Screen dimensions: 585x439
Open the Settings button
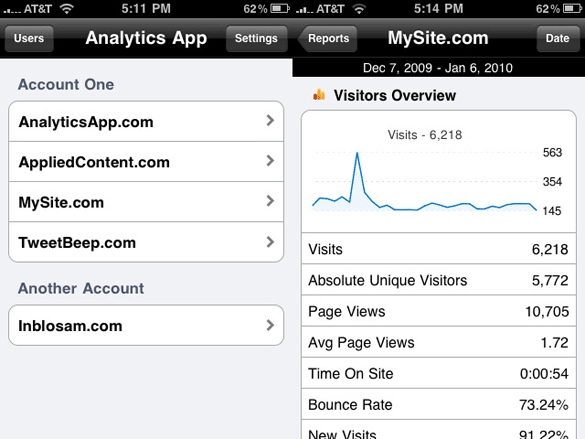(x=256, y=38)
